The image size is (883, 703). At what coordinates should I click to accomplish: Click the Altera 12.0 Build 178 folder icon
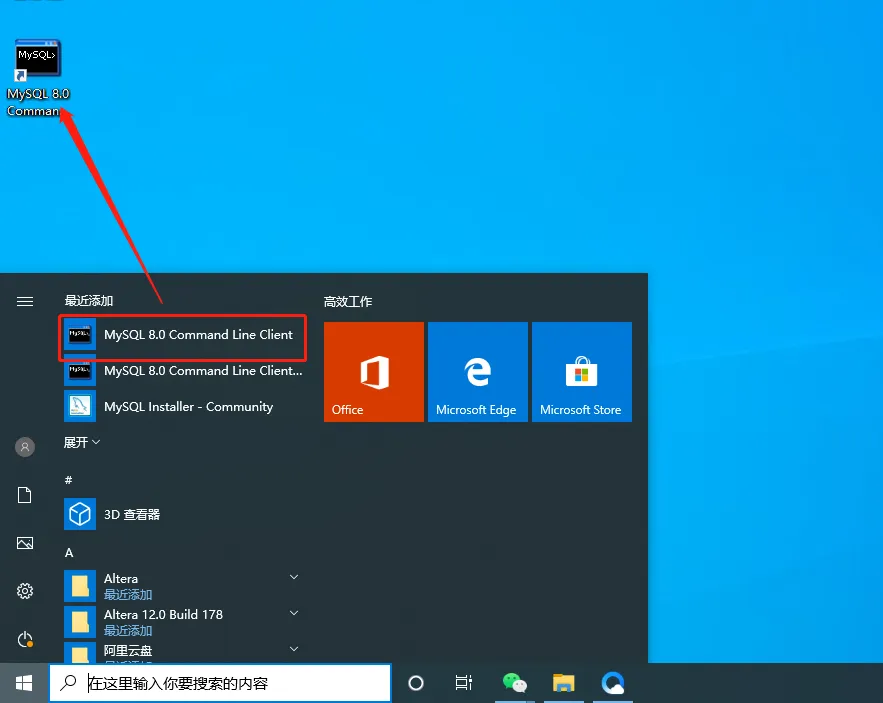79,622
